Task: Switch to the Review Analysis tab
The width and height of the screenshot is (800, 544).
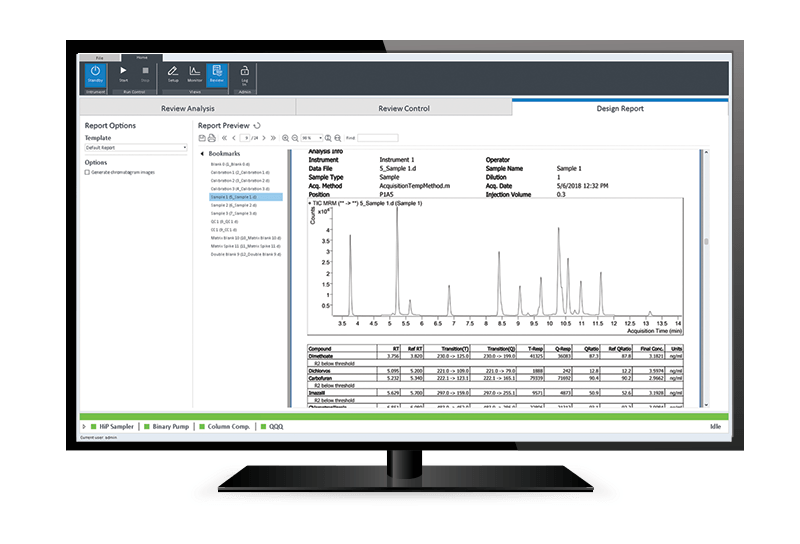Action: [186, 108]
